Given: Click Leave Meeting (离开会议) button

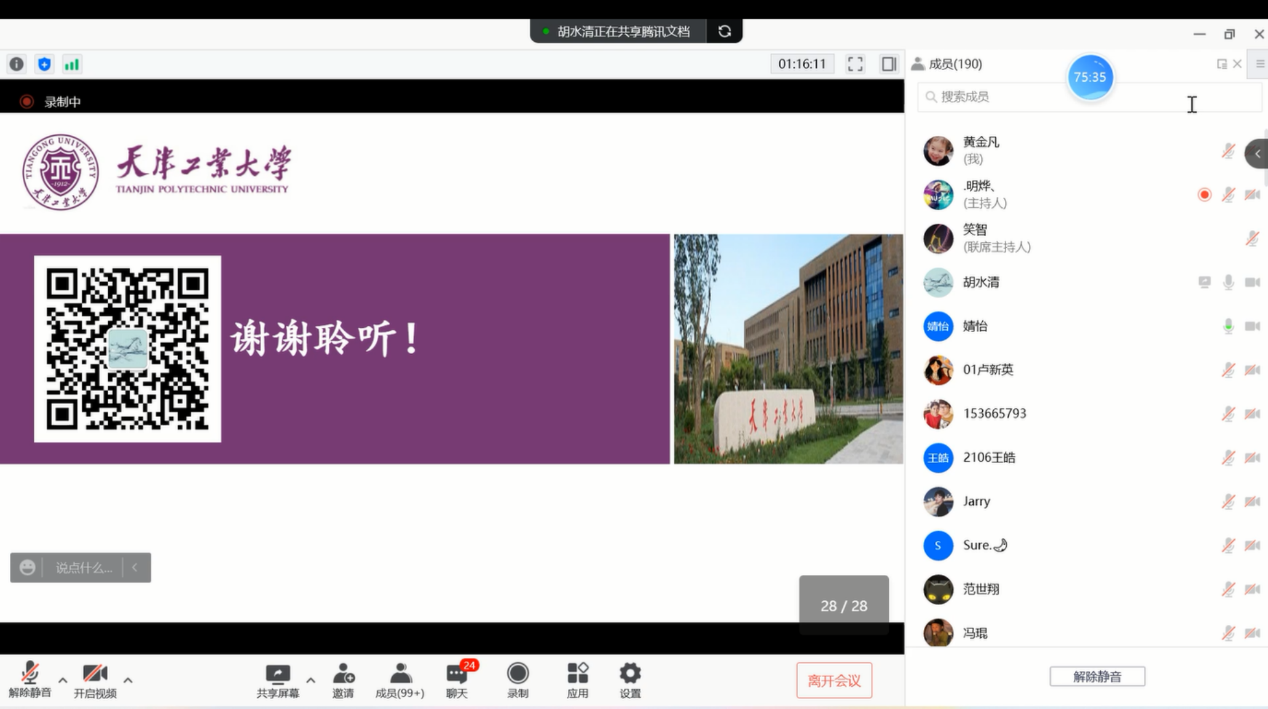Looking at the screenshot, I should pyautogui.click(x=834, y=681).
